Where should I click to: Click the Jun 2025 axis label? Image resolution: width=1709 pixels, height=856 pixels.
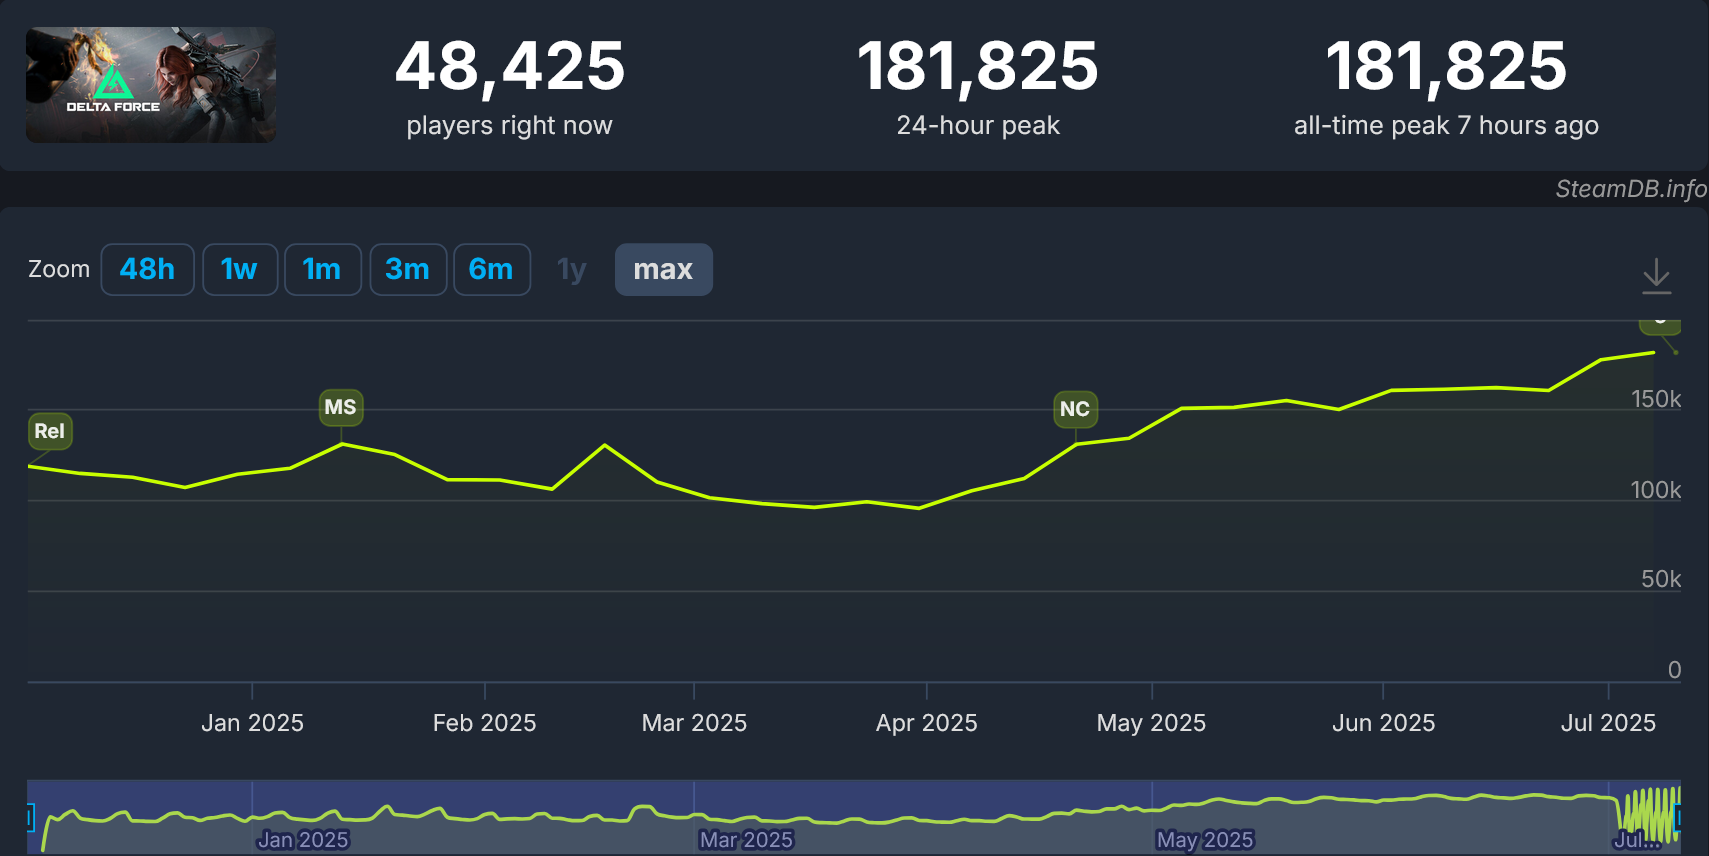(x=1383, y=723)
